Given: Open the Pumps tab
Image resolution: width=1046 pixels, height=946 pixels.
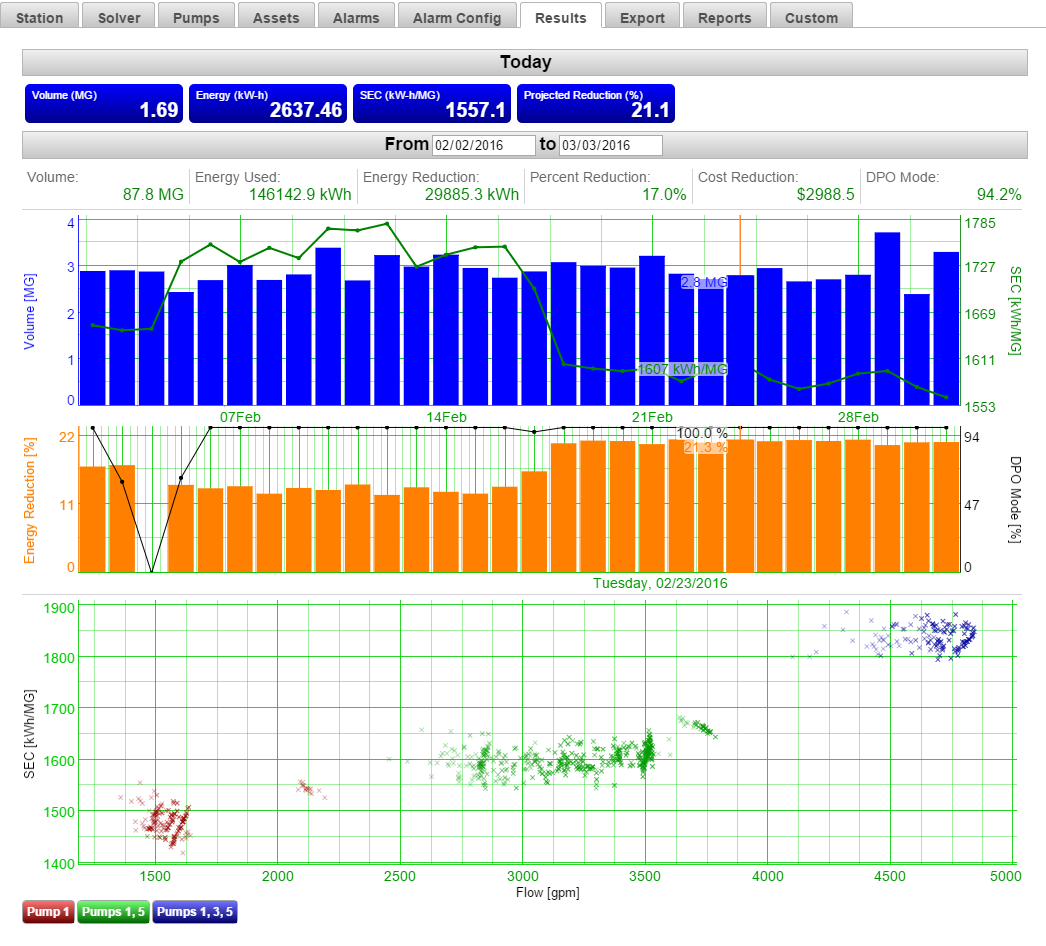Looking at the screenshot, I should point(197,17).
